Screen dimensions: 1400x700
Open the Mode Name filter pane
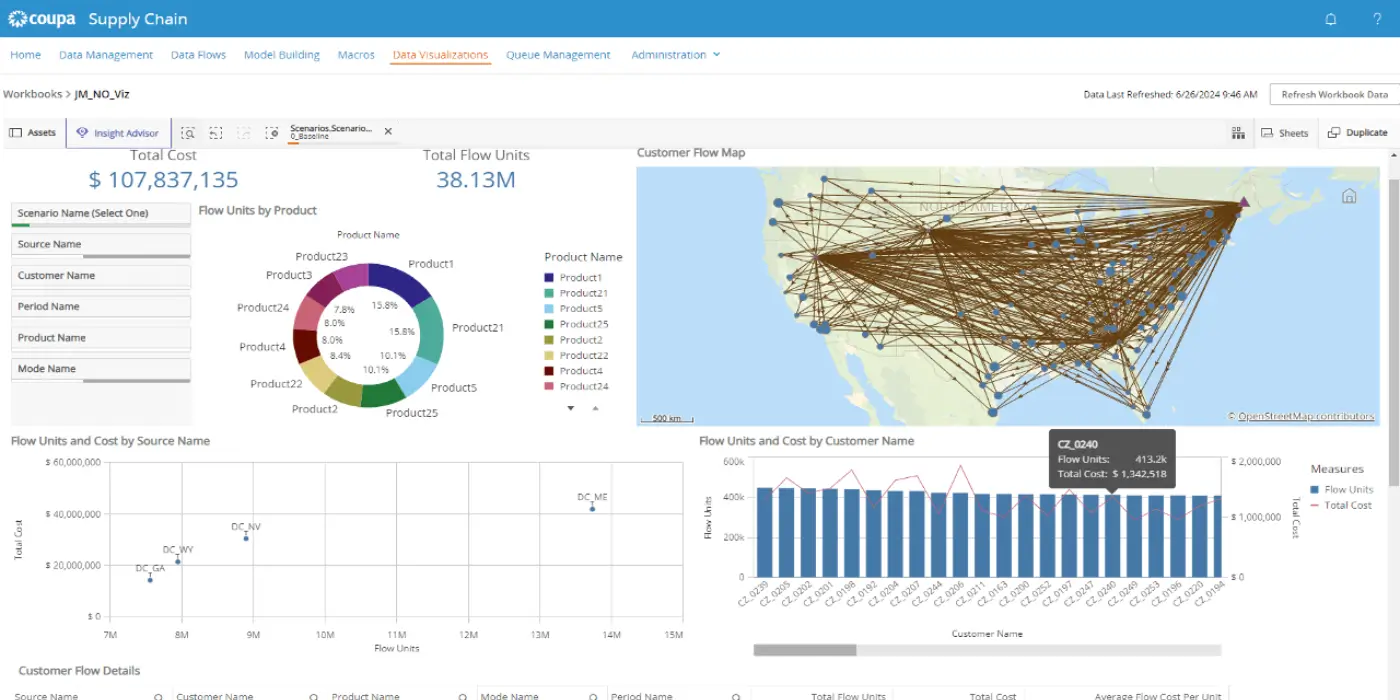(100, 369)
